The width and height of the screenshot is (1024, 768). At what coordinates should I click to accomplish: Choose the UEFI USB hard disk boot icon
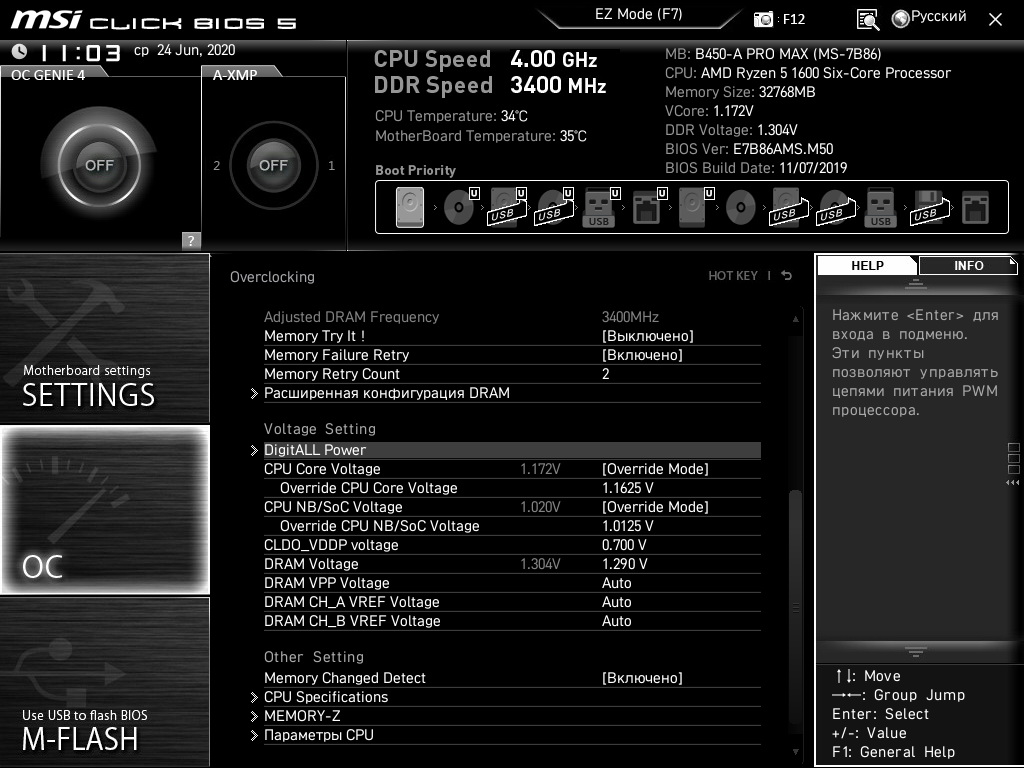507,208
